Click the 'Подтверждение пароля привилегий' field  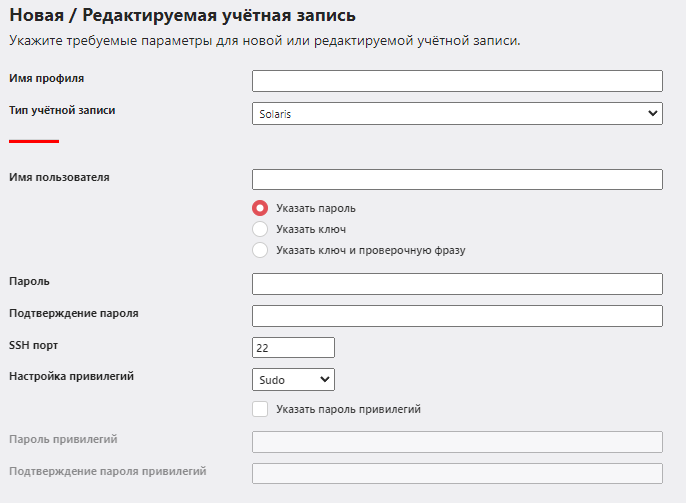click(x=457, y=473)
